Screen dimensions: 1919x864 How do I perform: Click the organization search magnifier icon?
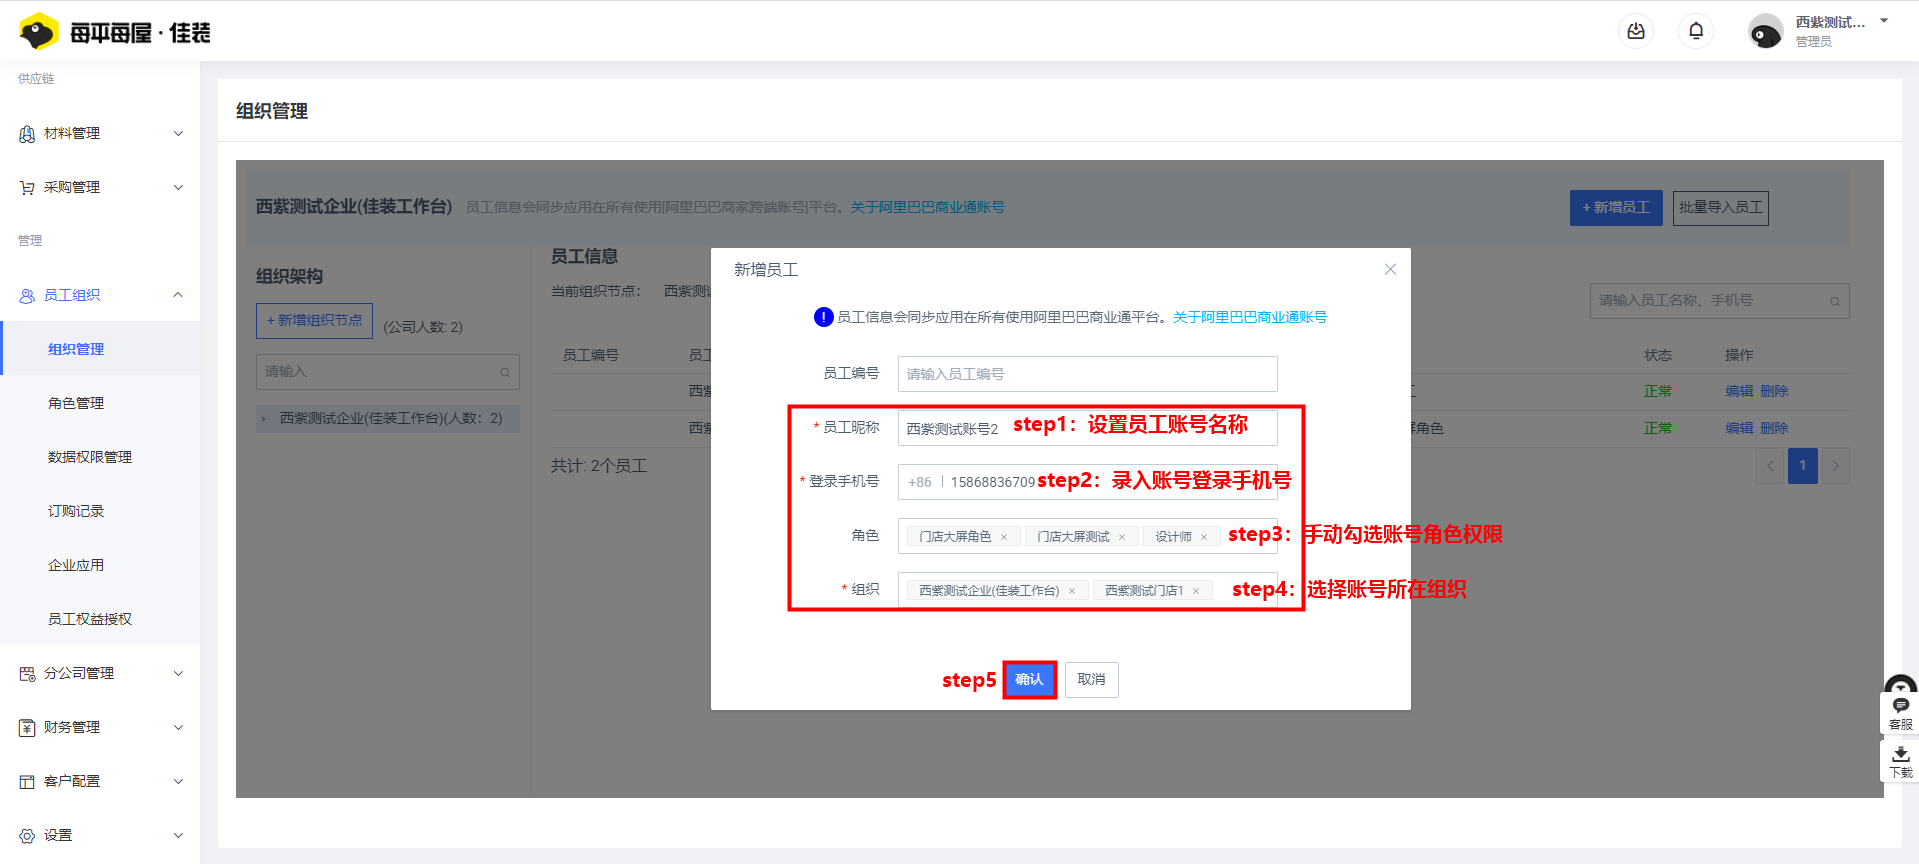[505, 372]
